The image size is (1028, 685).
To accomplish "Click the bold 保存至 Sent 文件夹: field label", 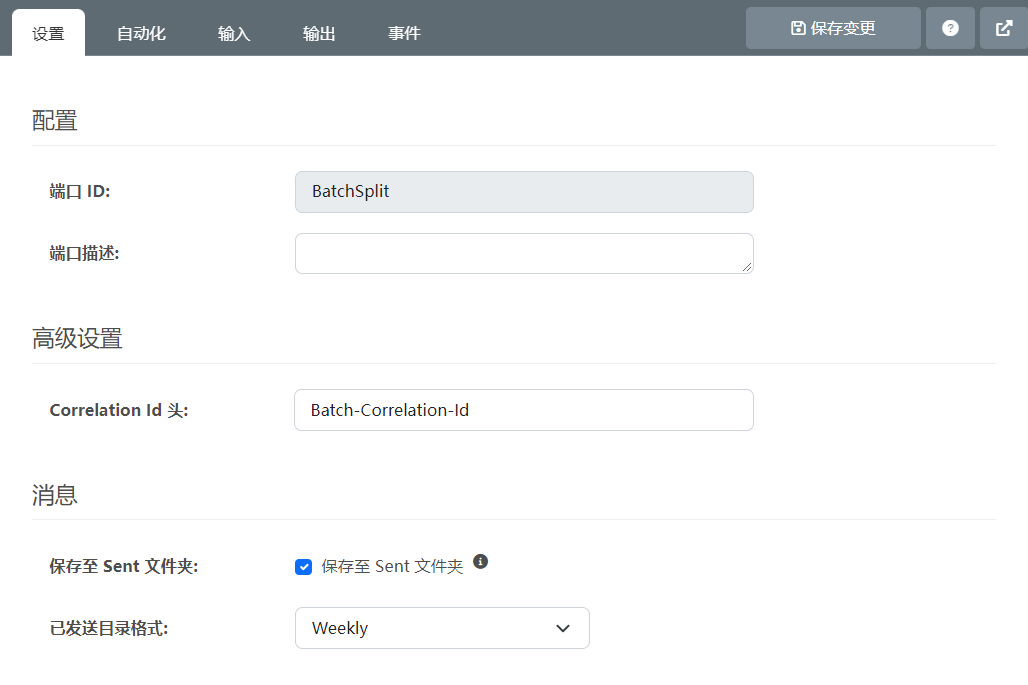I will [x=124, y=566].
